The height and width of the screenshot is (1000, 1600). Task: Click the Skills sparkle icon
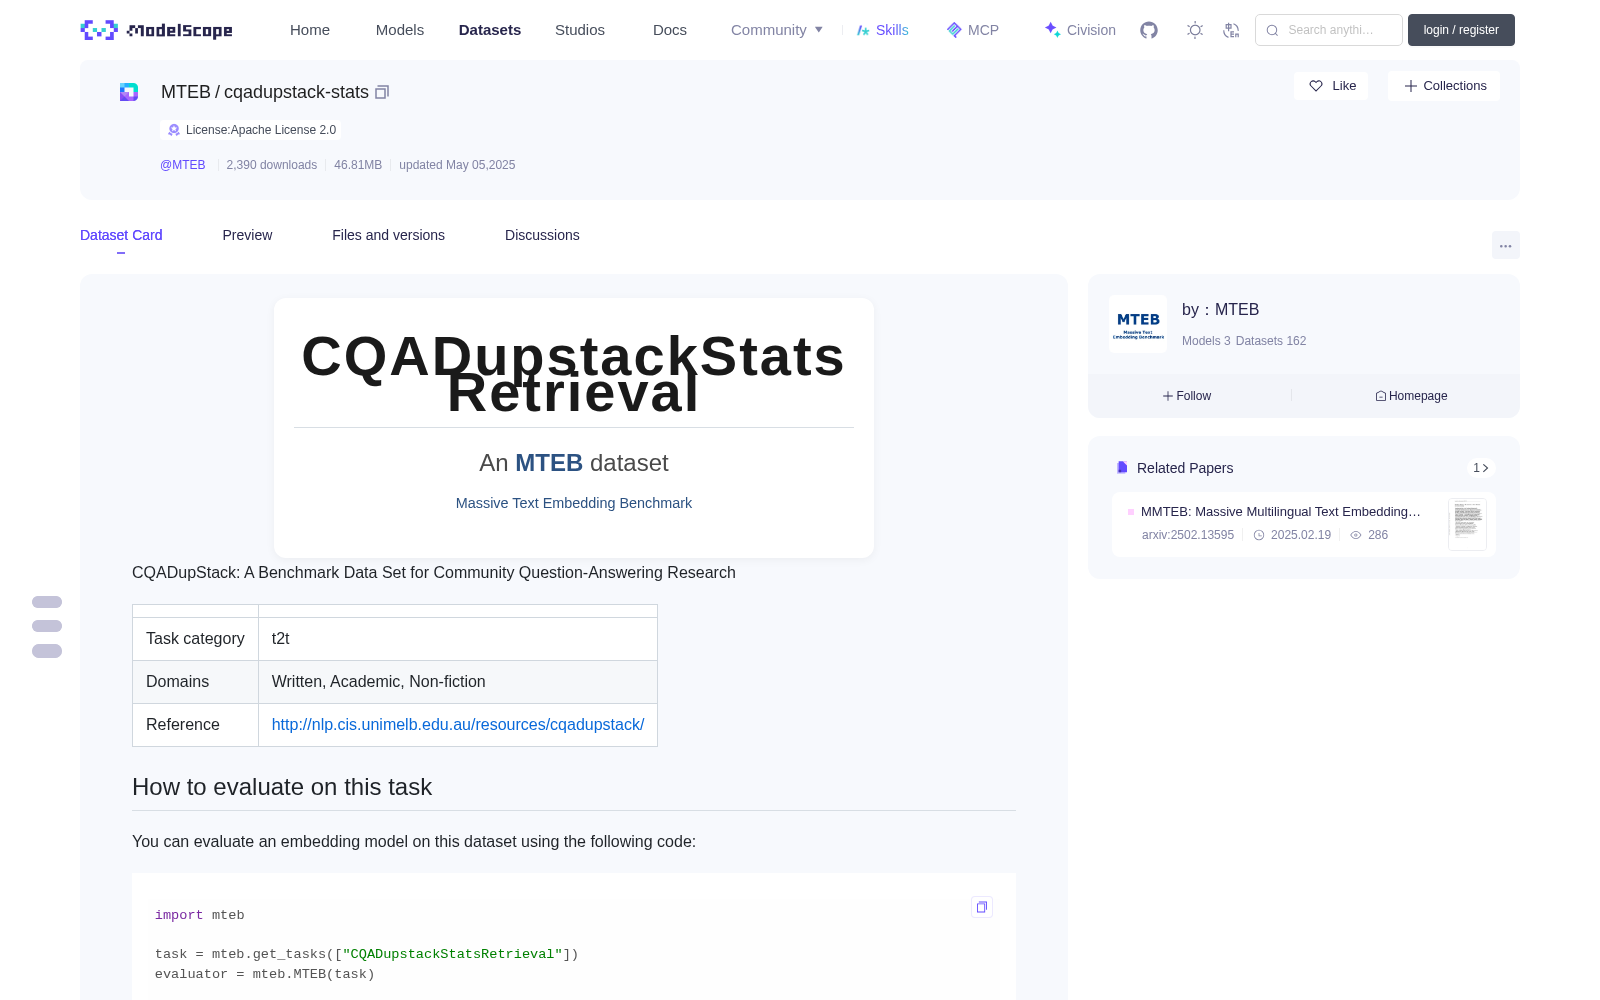[863, 30]
